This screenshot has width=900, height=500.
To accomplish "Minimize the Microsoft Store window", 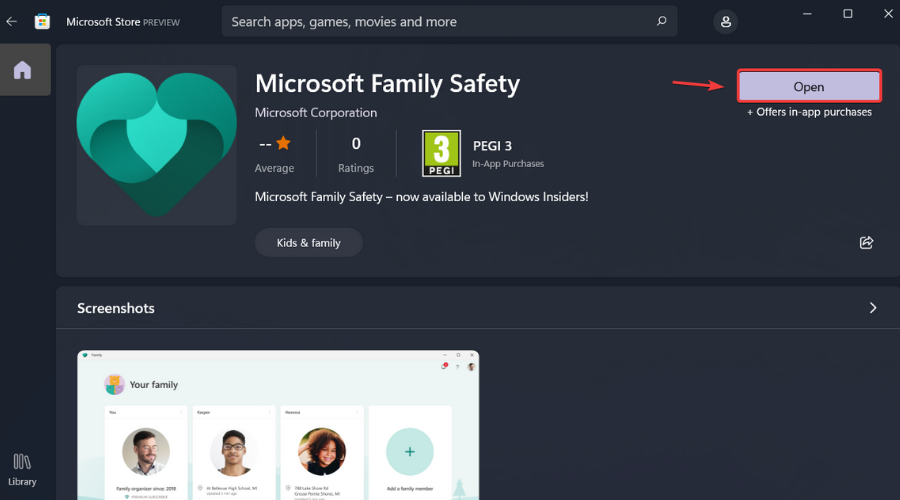I will pos(807,14).
